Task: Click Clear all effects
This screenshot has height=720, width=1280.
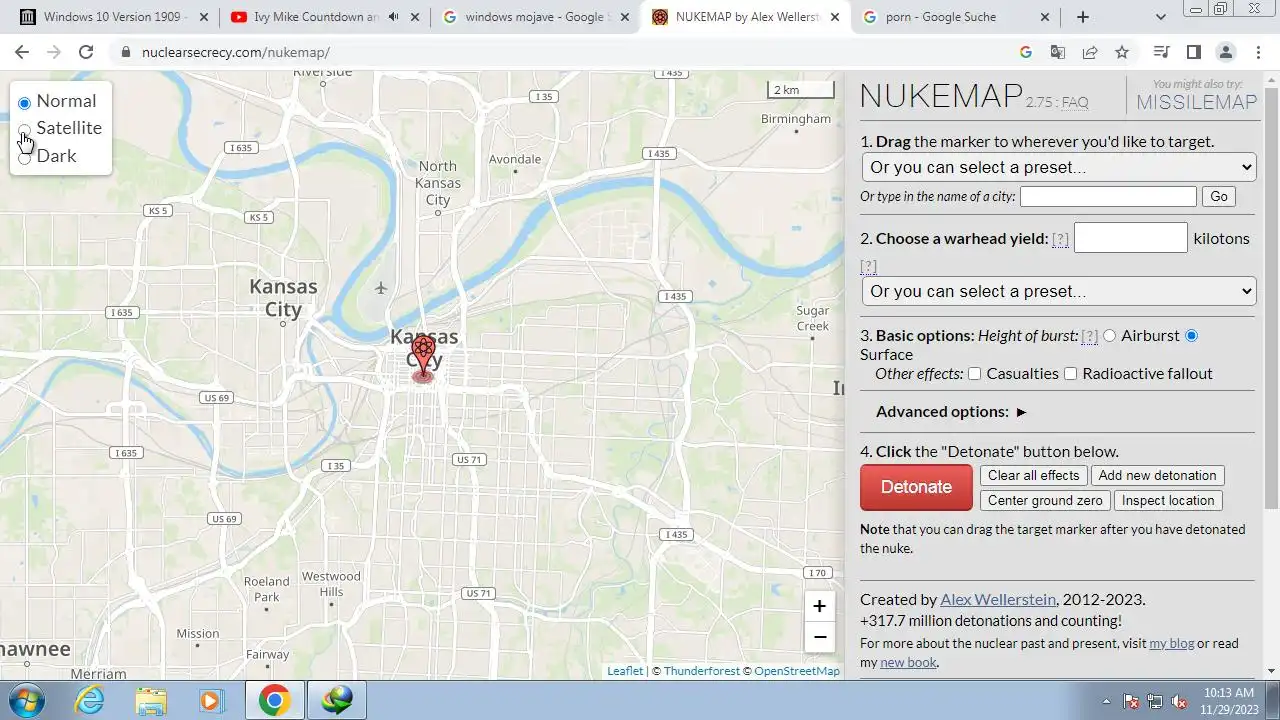Action: (1034, 476)
